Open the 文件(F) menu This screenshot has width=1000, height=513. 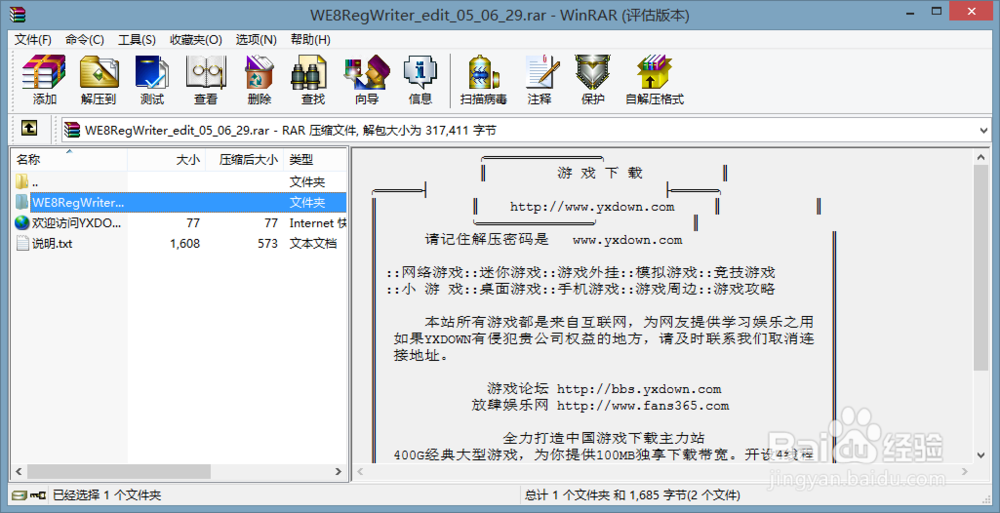(x=33, y=40)
